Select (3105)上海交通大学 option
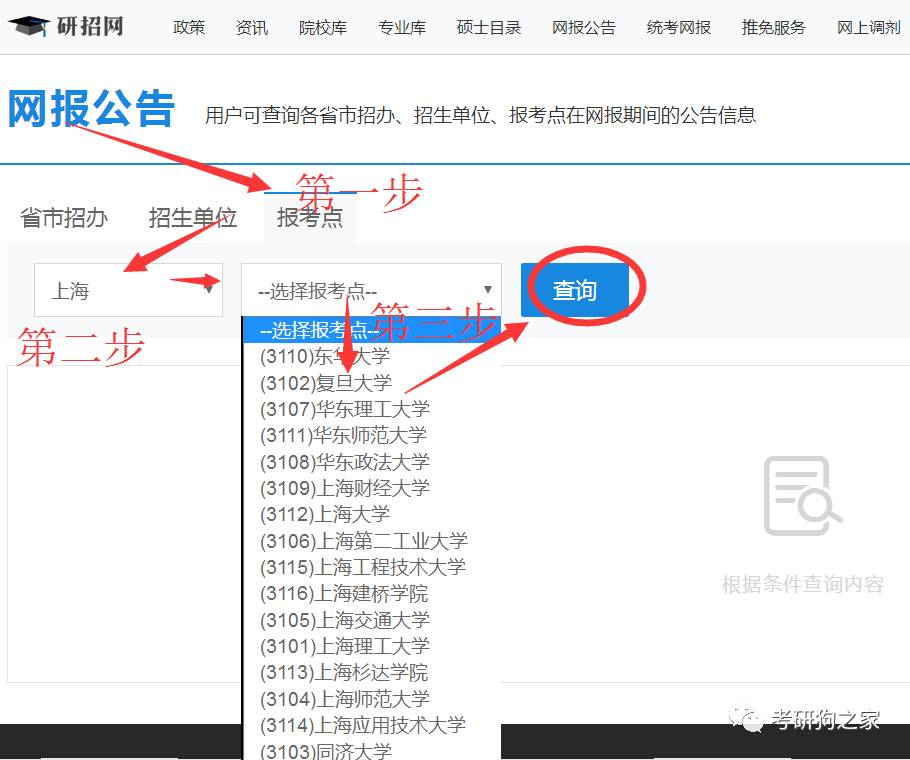The width and height of the screenshot is (910, 760). pyautogui.click(x=371, y=620)
